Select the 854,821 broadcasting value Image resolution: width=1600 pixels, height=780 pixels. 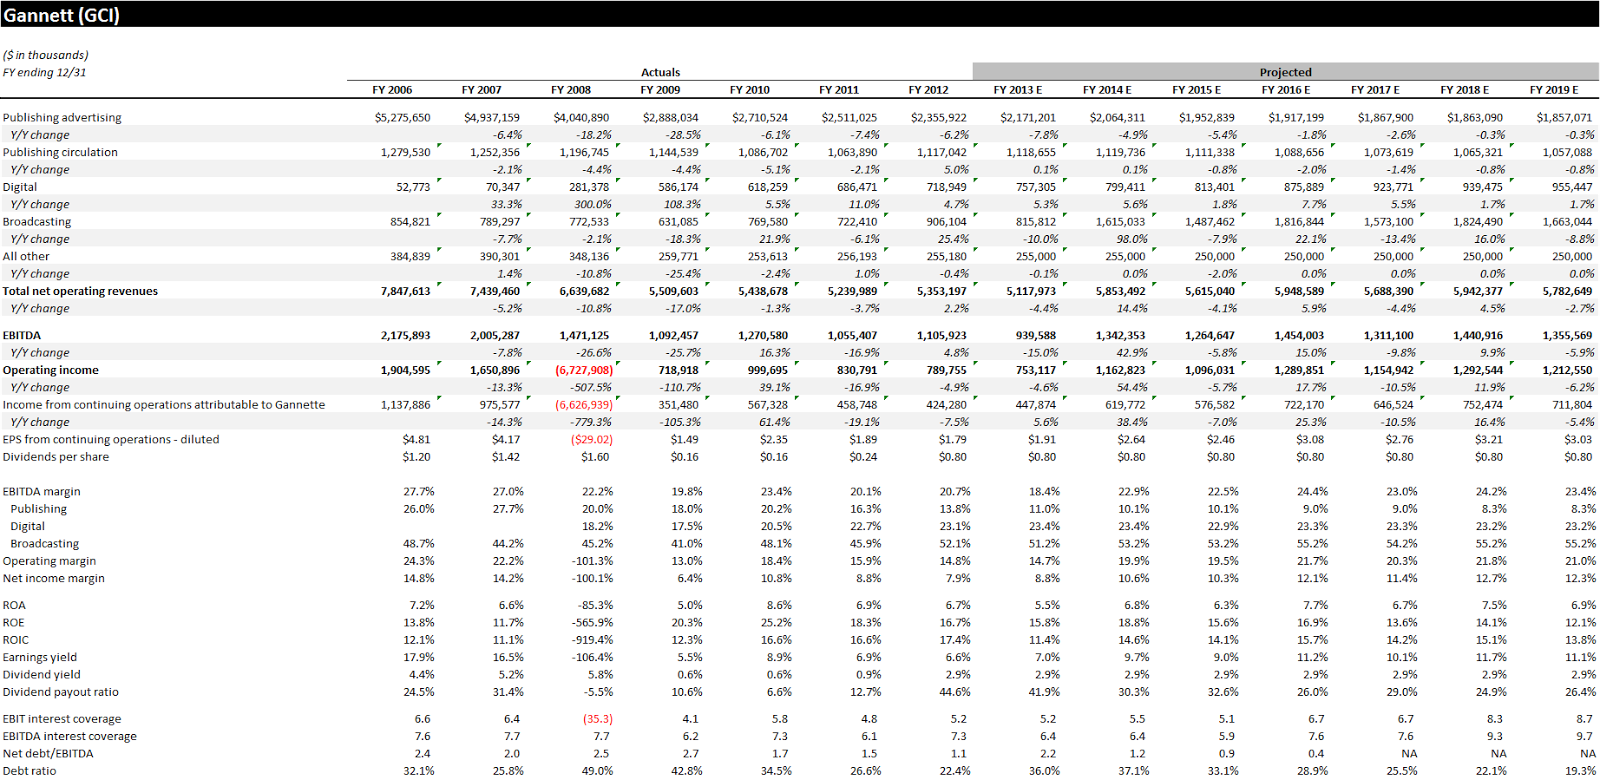tap(410, 222)
